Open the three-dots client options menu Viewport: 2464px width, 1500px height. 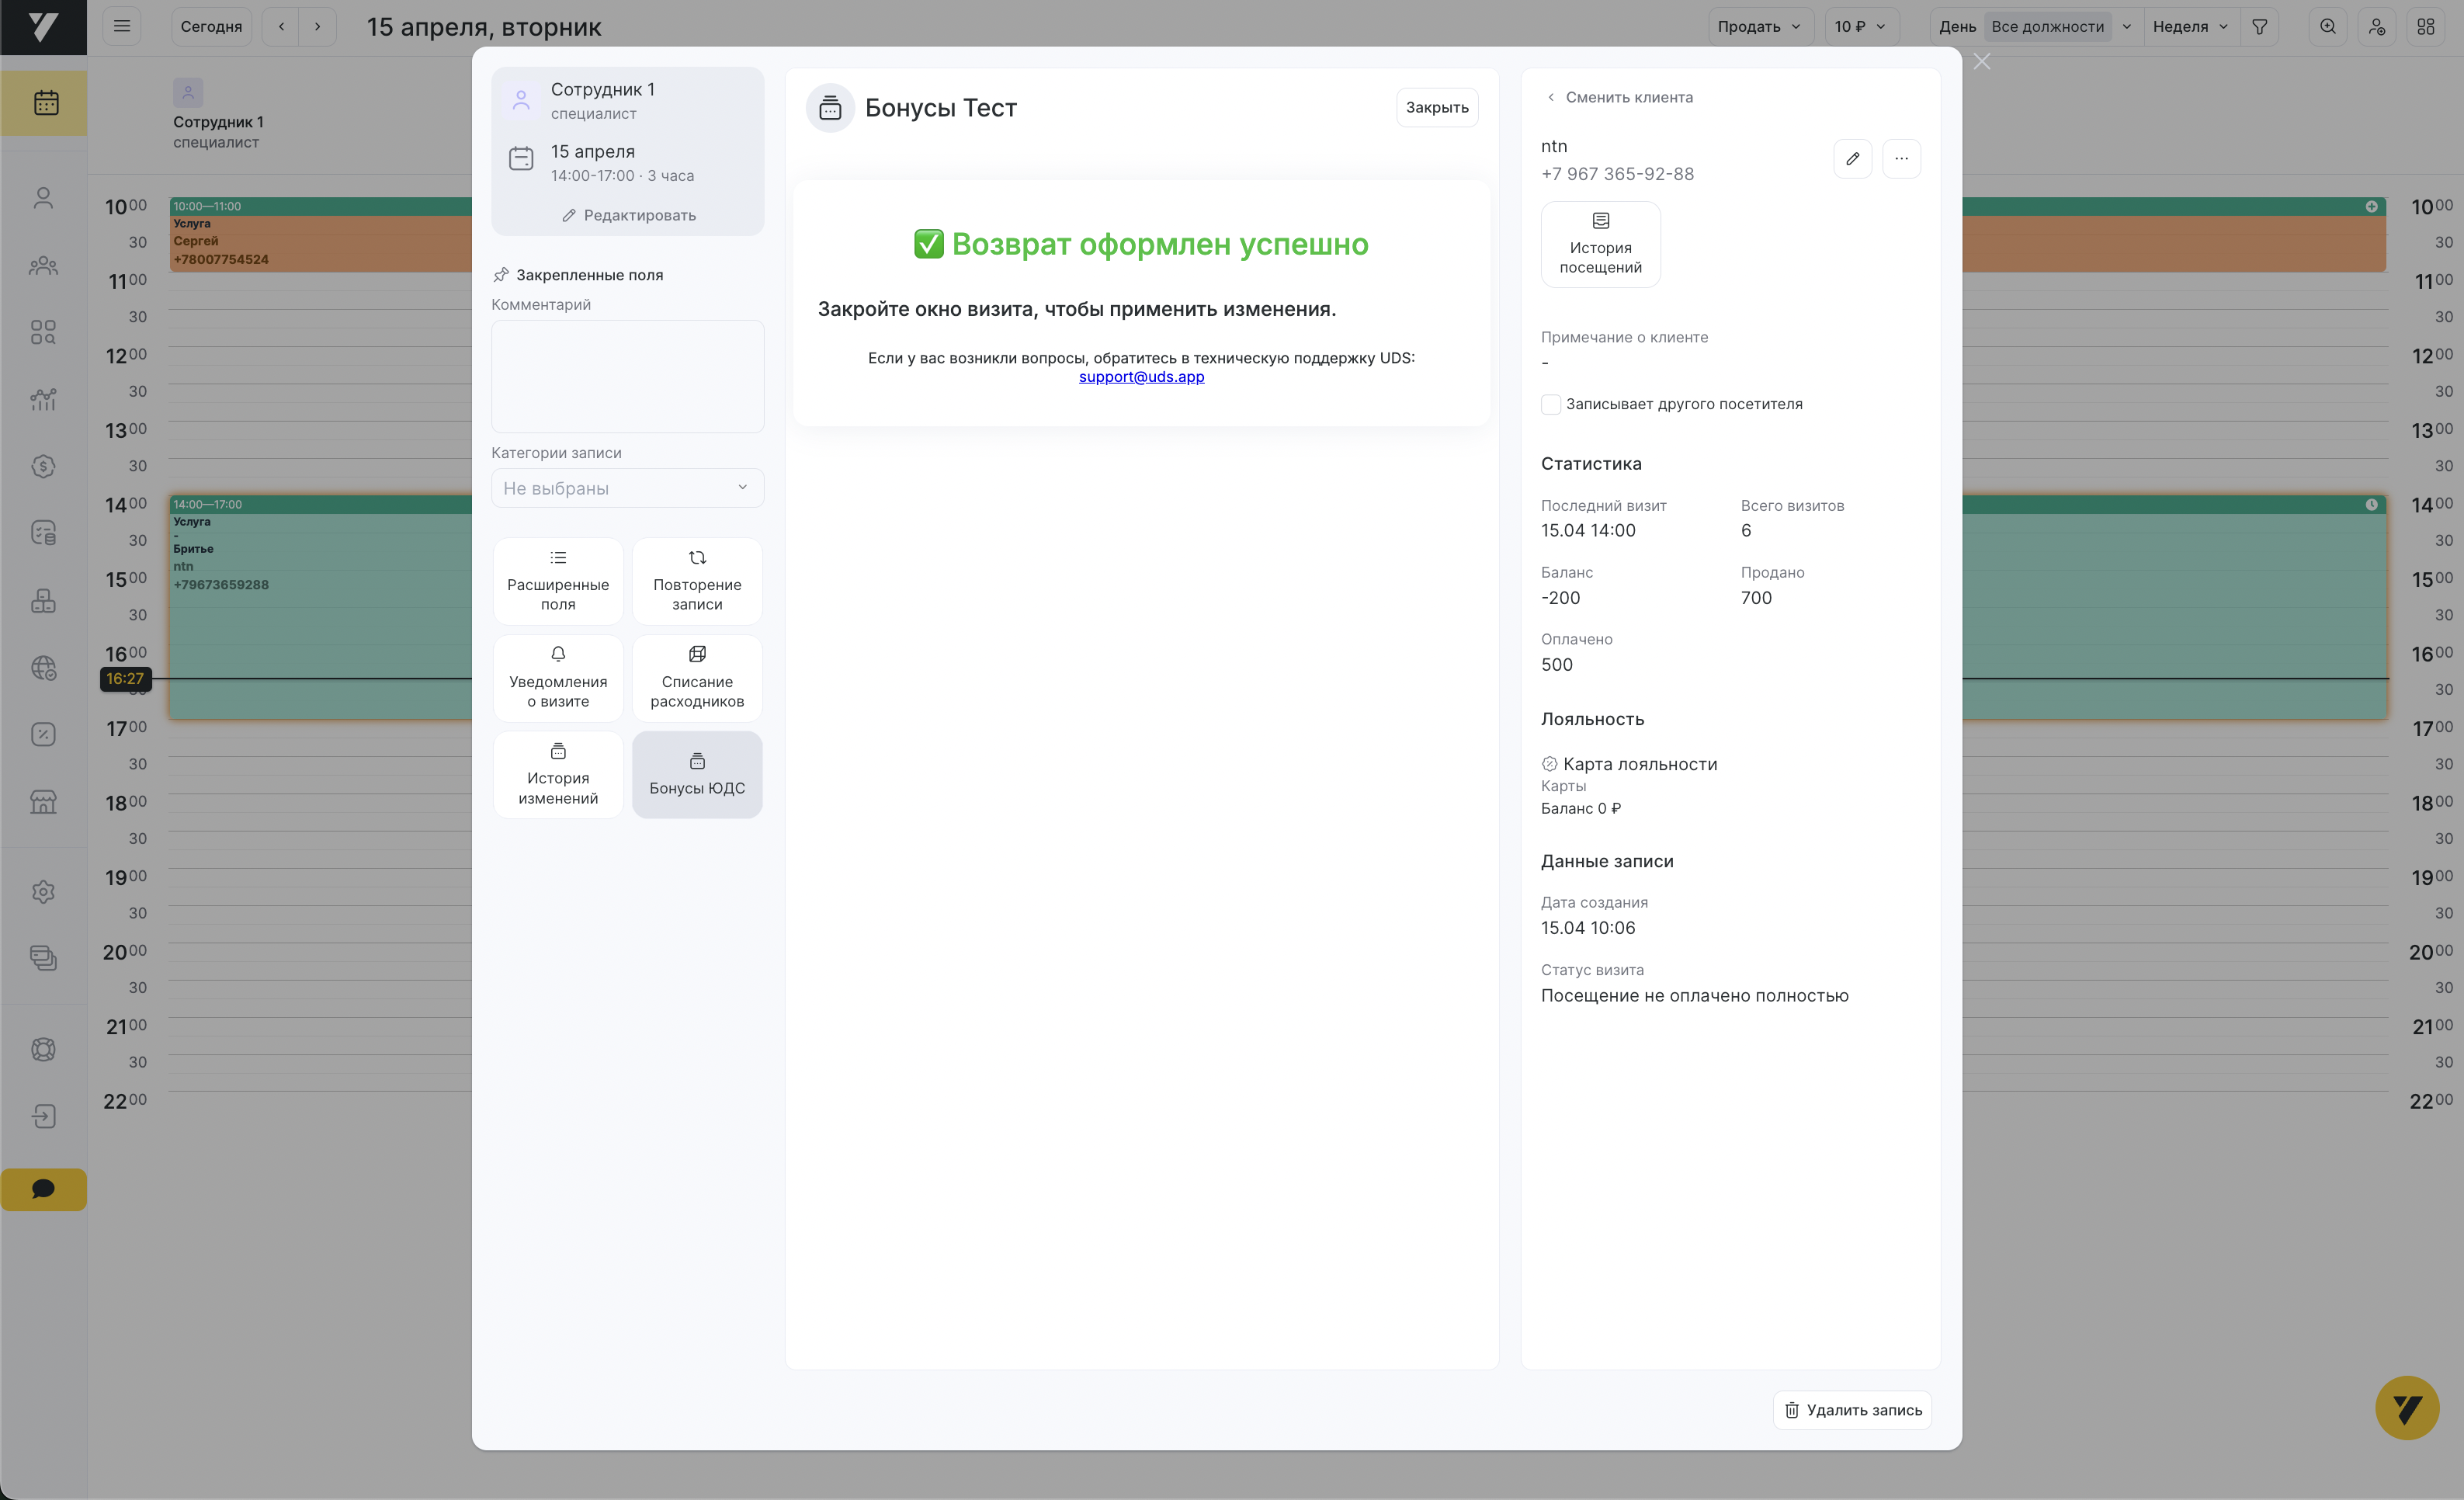click(x=1901, y=158)
